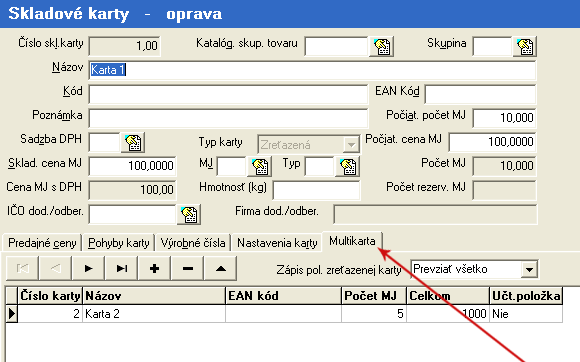Click the Počet MJ cell value 5

point(374,314)
